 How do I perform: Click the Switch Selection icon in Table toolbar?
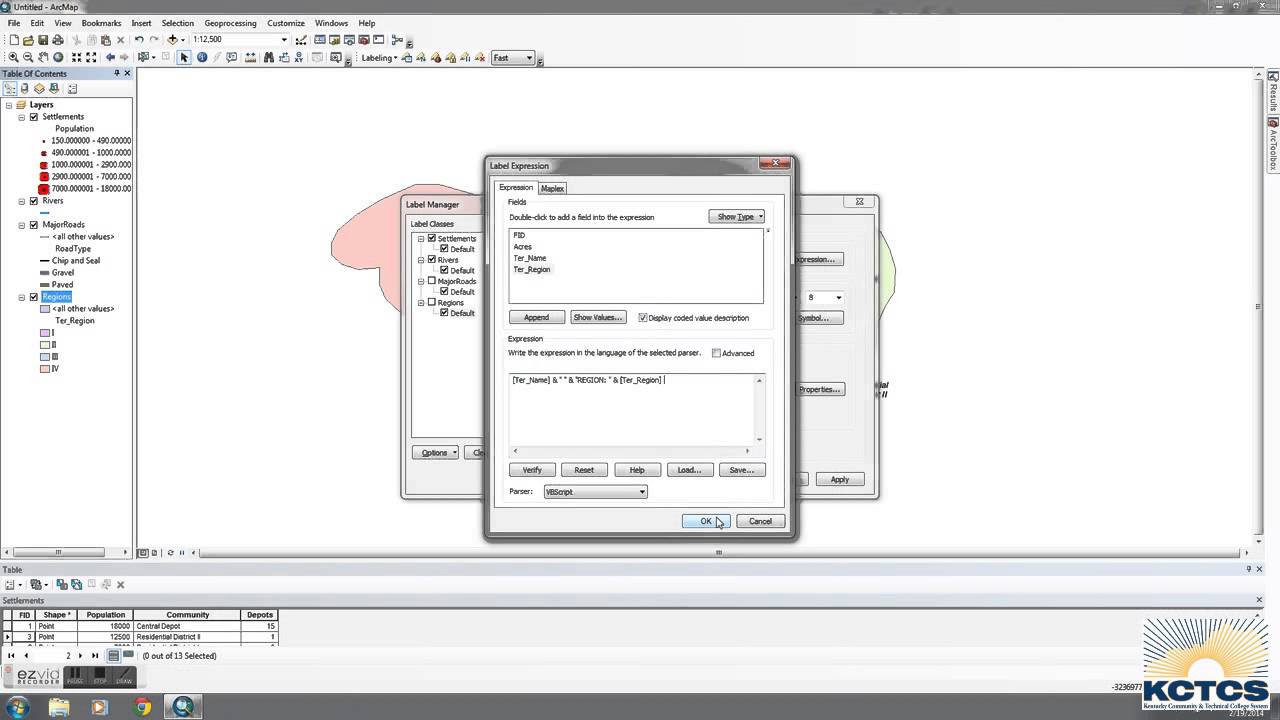click(x=76, y=584)
